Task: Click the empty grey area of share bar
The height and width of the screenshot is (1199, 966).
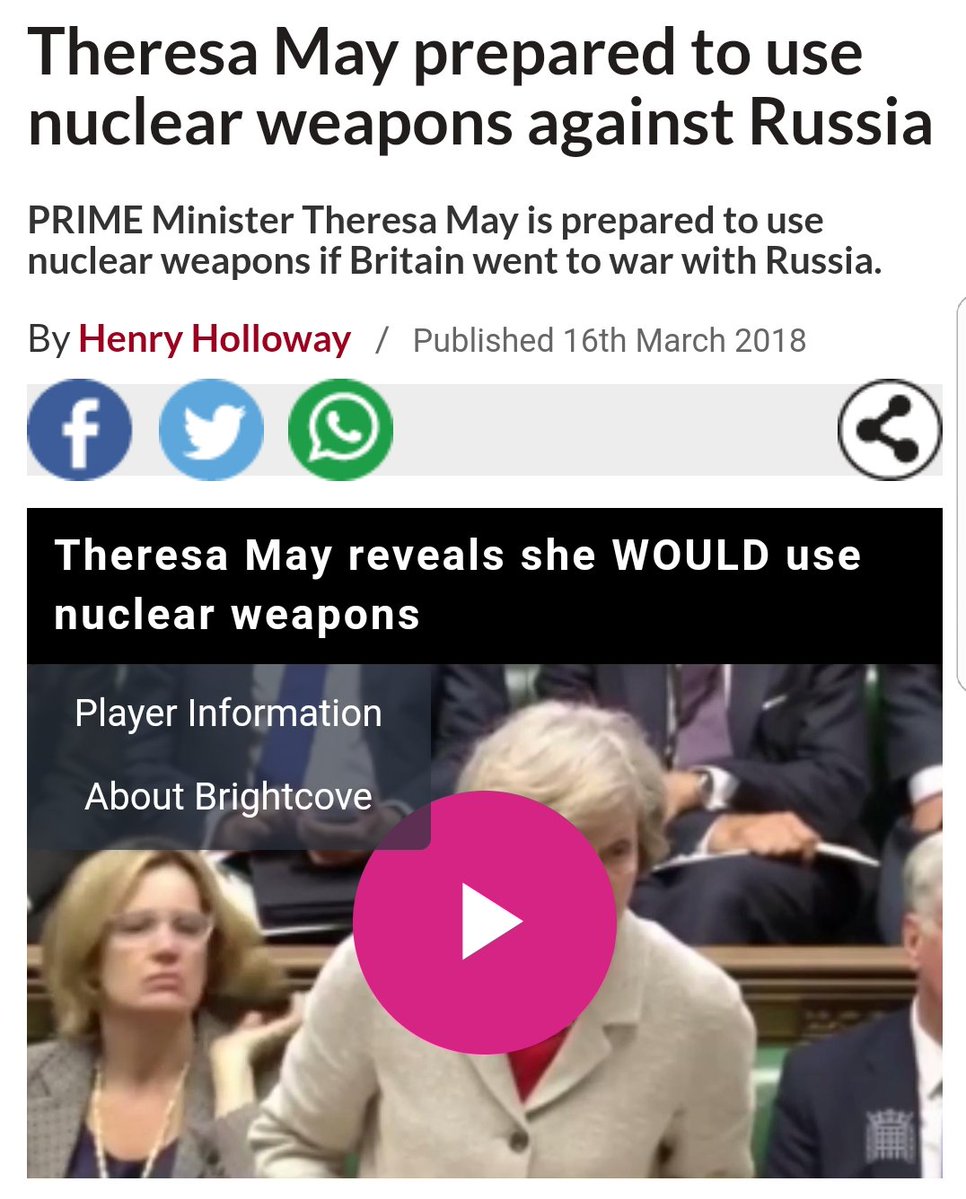Action: click(612, 430)
